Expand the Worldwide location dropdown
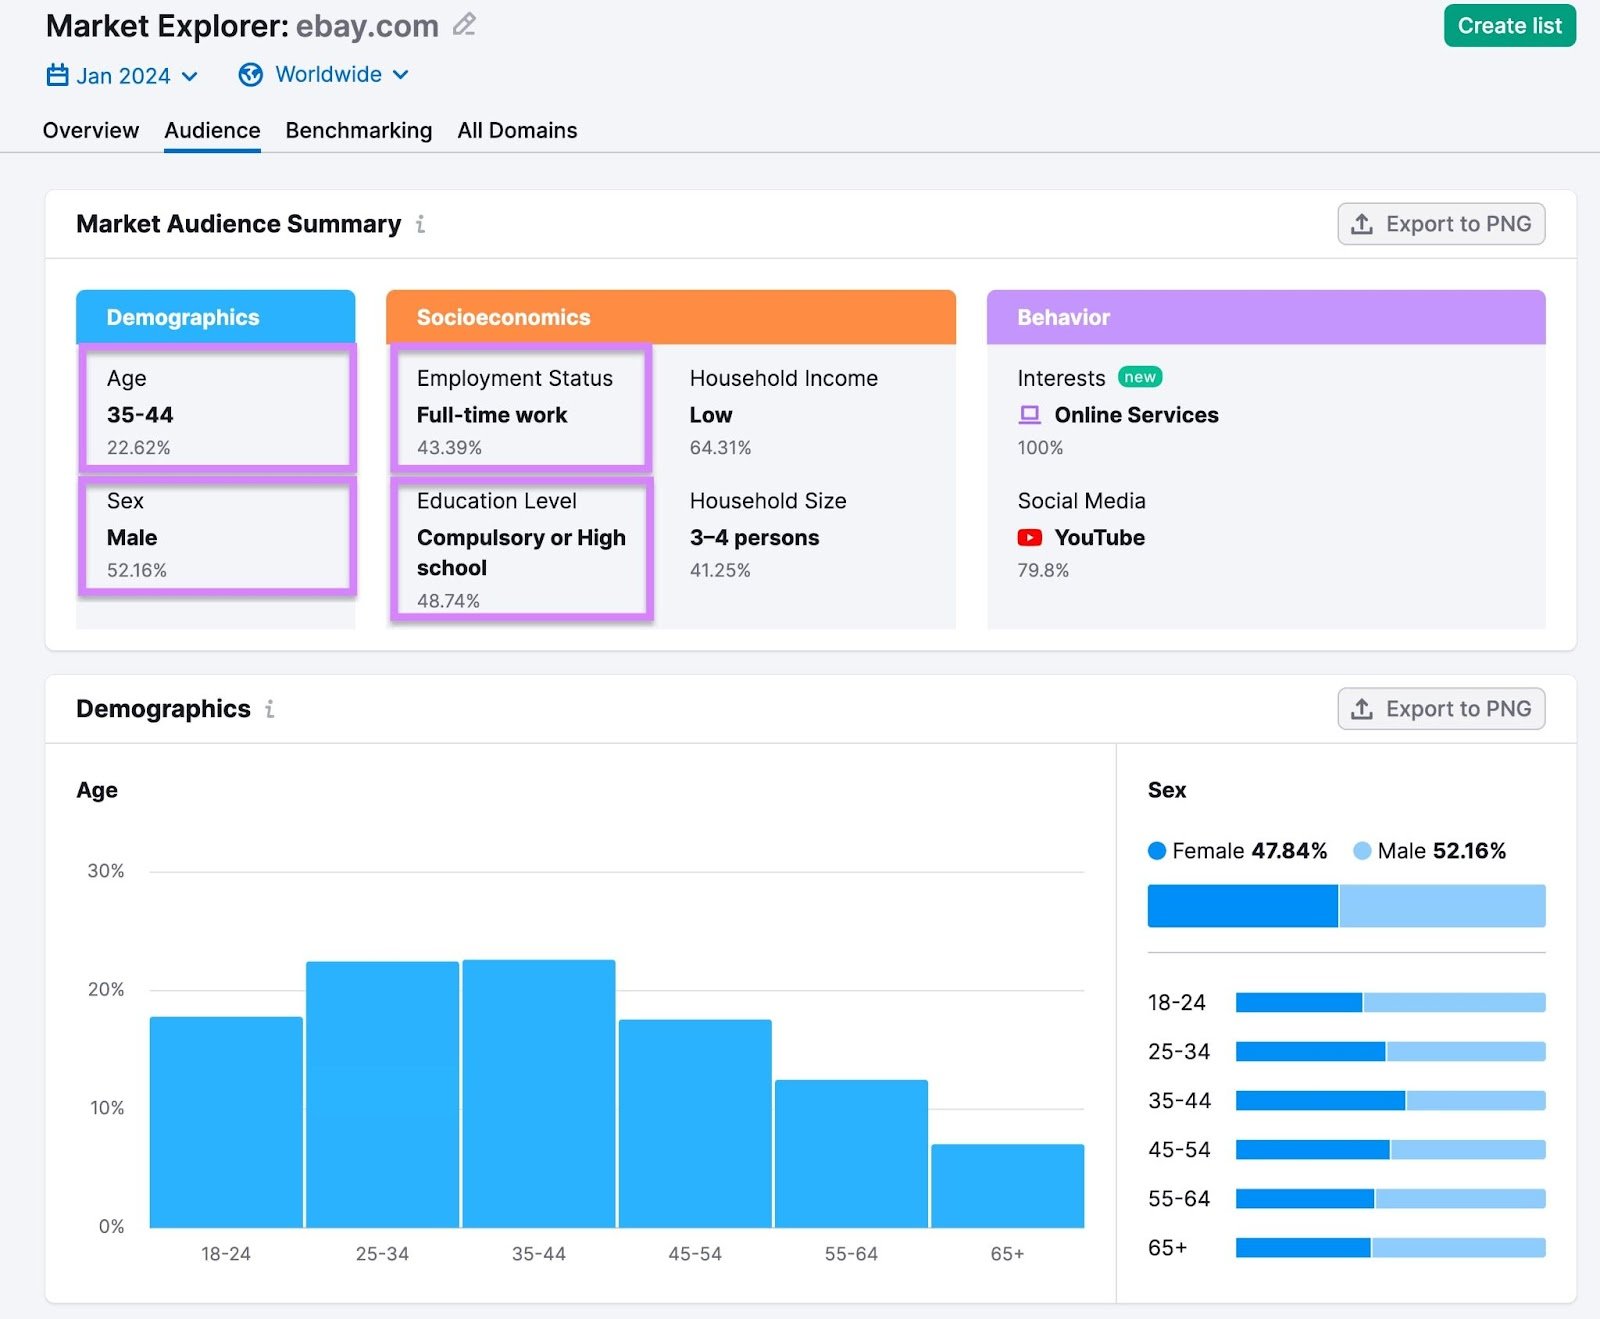This screenshot has height=1319, width=1600. (x=328, y=74)
